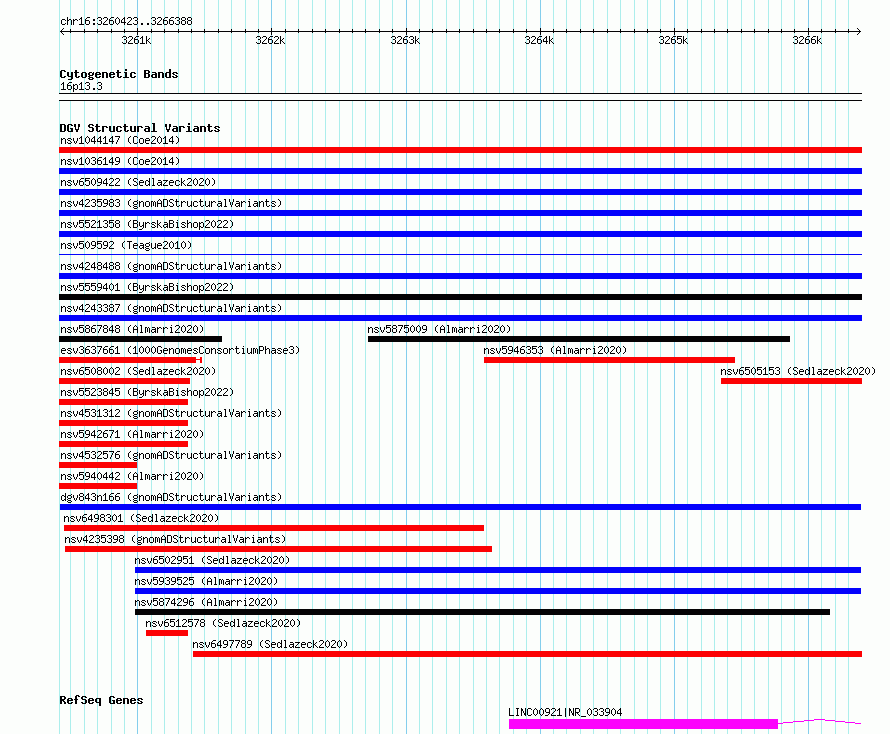Viewport: 890px width, 734px height.
Task: Click the RefSeq Genes track title
Action: coord(101,700)
